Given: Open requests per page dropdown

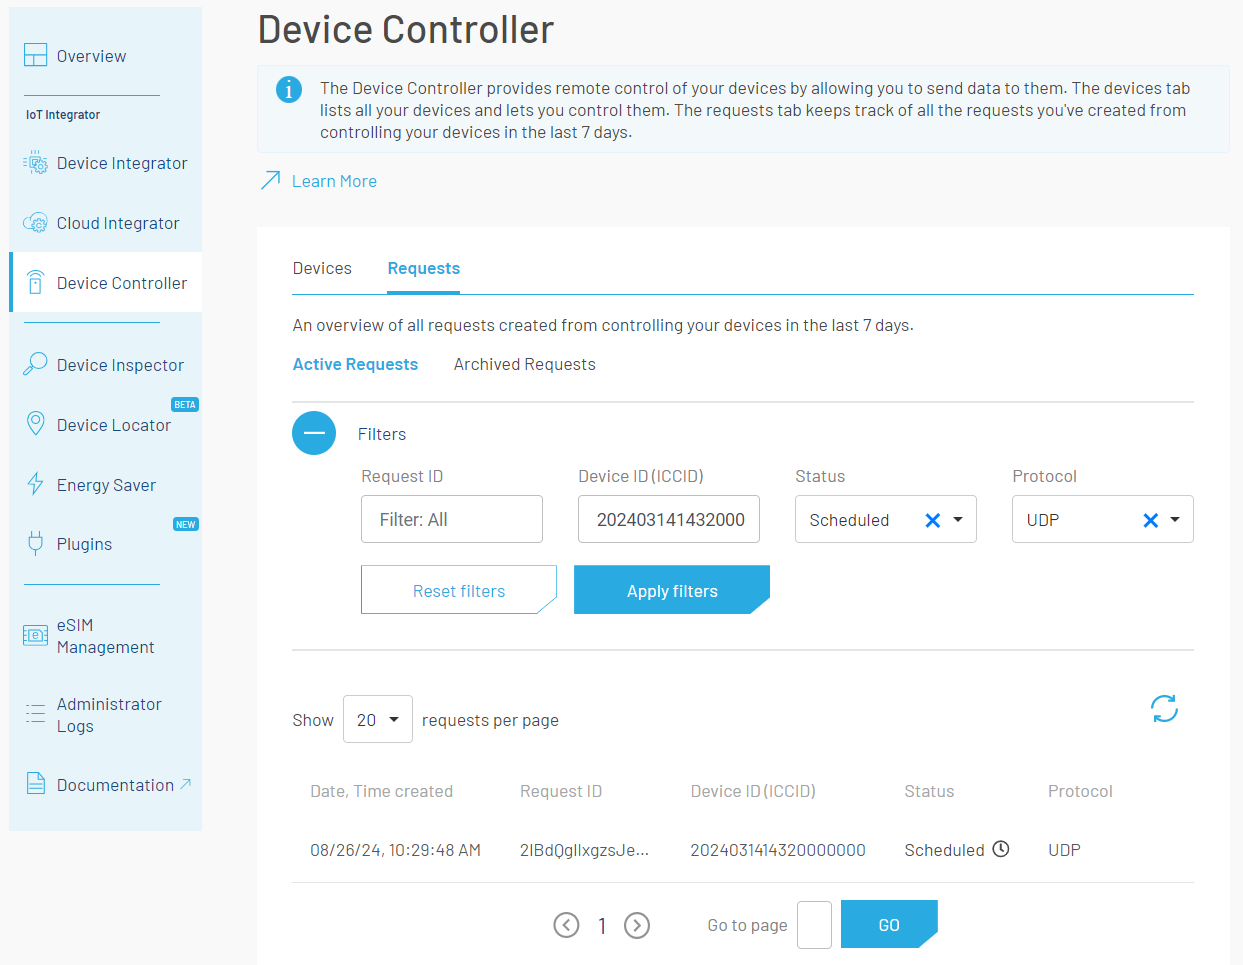Looking at the screenshot, I should [x=378, y=719].
